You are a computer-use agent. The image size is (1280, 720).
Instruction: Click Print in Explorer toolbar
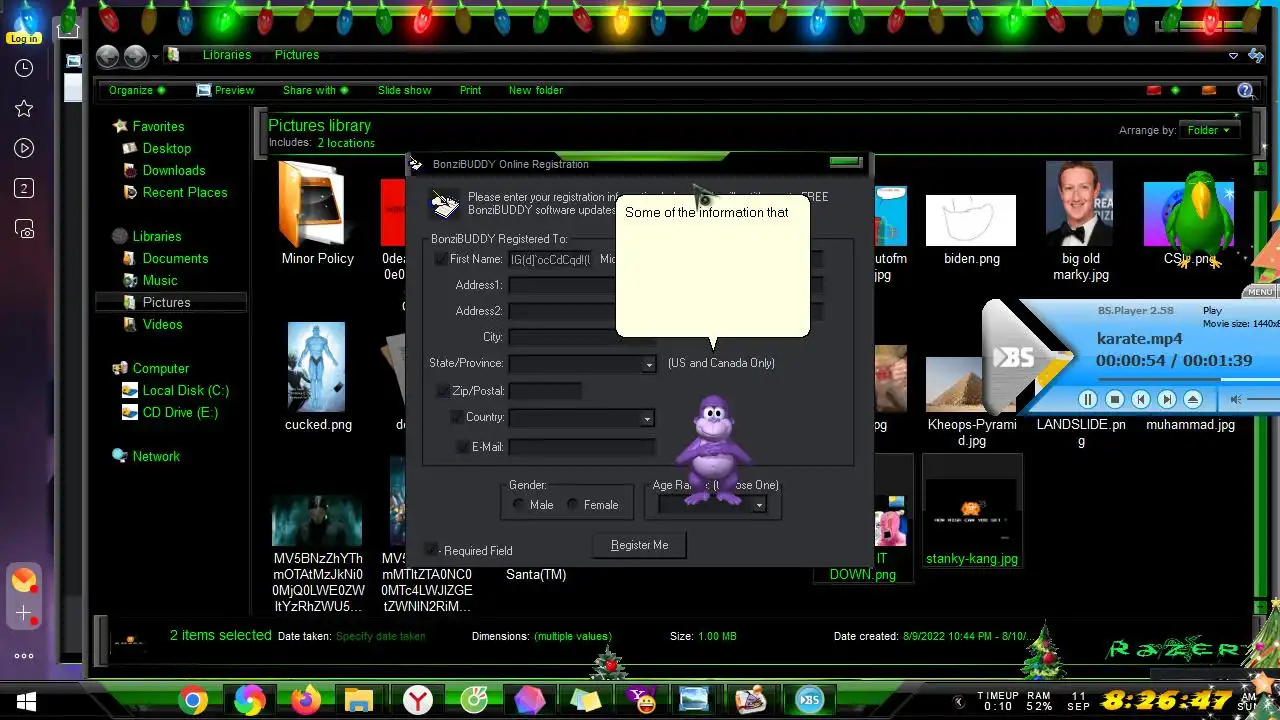(470, 90)
